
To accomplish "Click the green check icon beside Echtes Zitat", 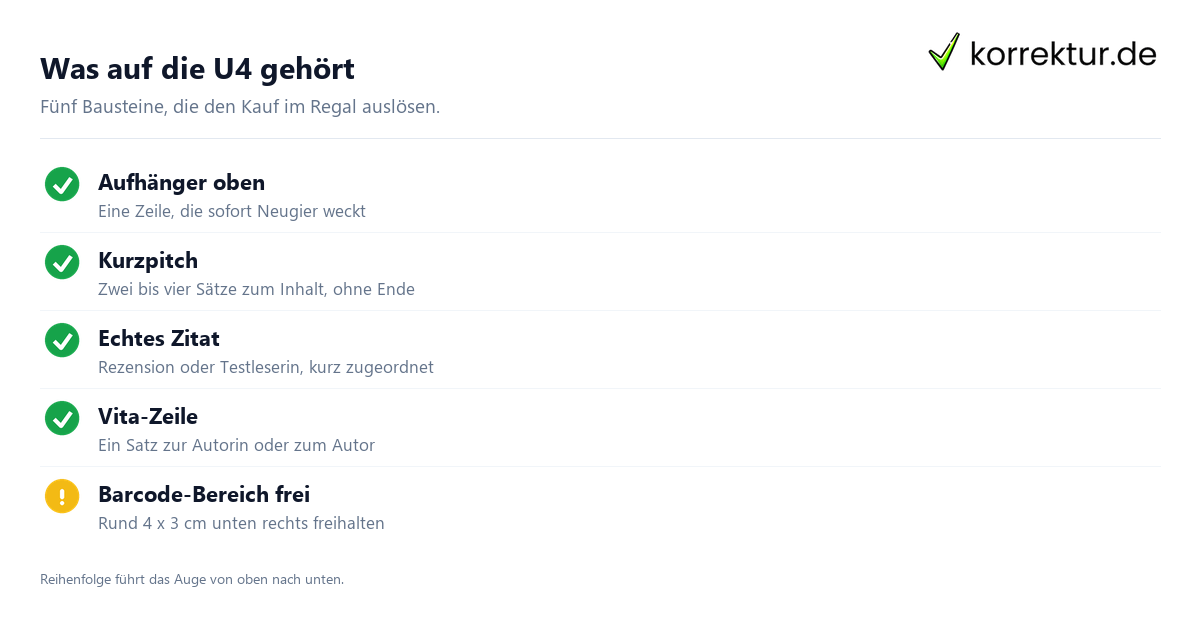I will coord(62,340).
